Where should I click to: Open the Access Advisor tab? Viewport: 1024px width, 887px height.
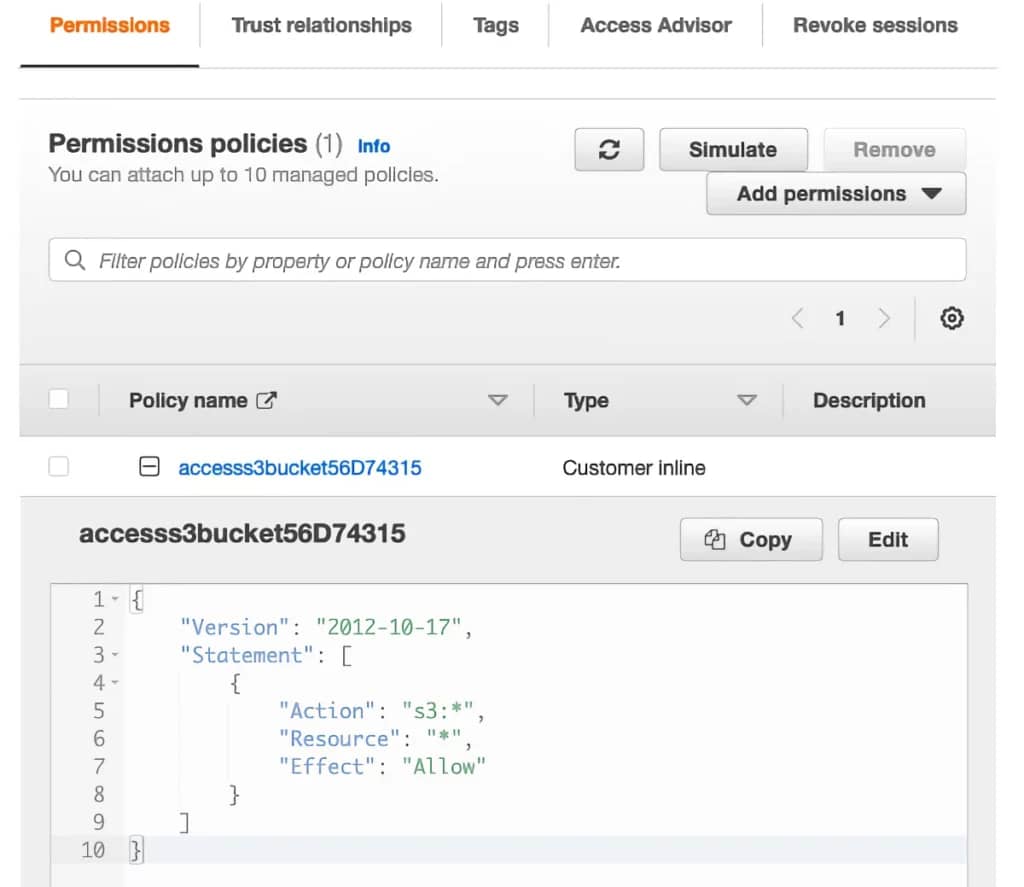pyautogui.click(x=656, y=25)
